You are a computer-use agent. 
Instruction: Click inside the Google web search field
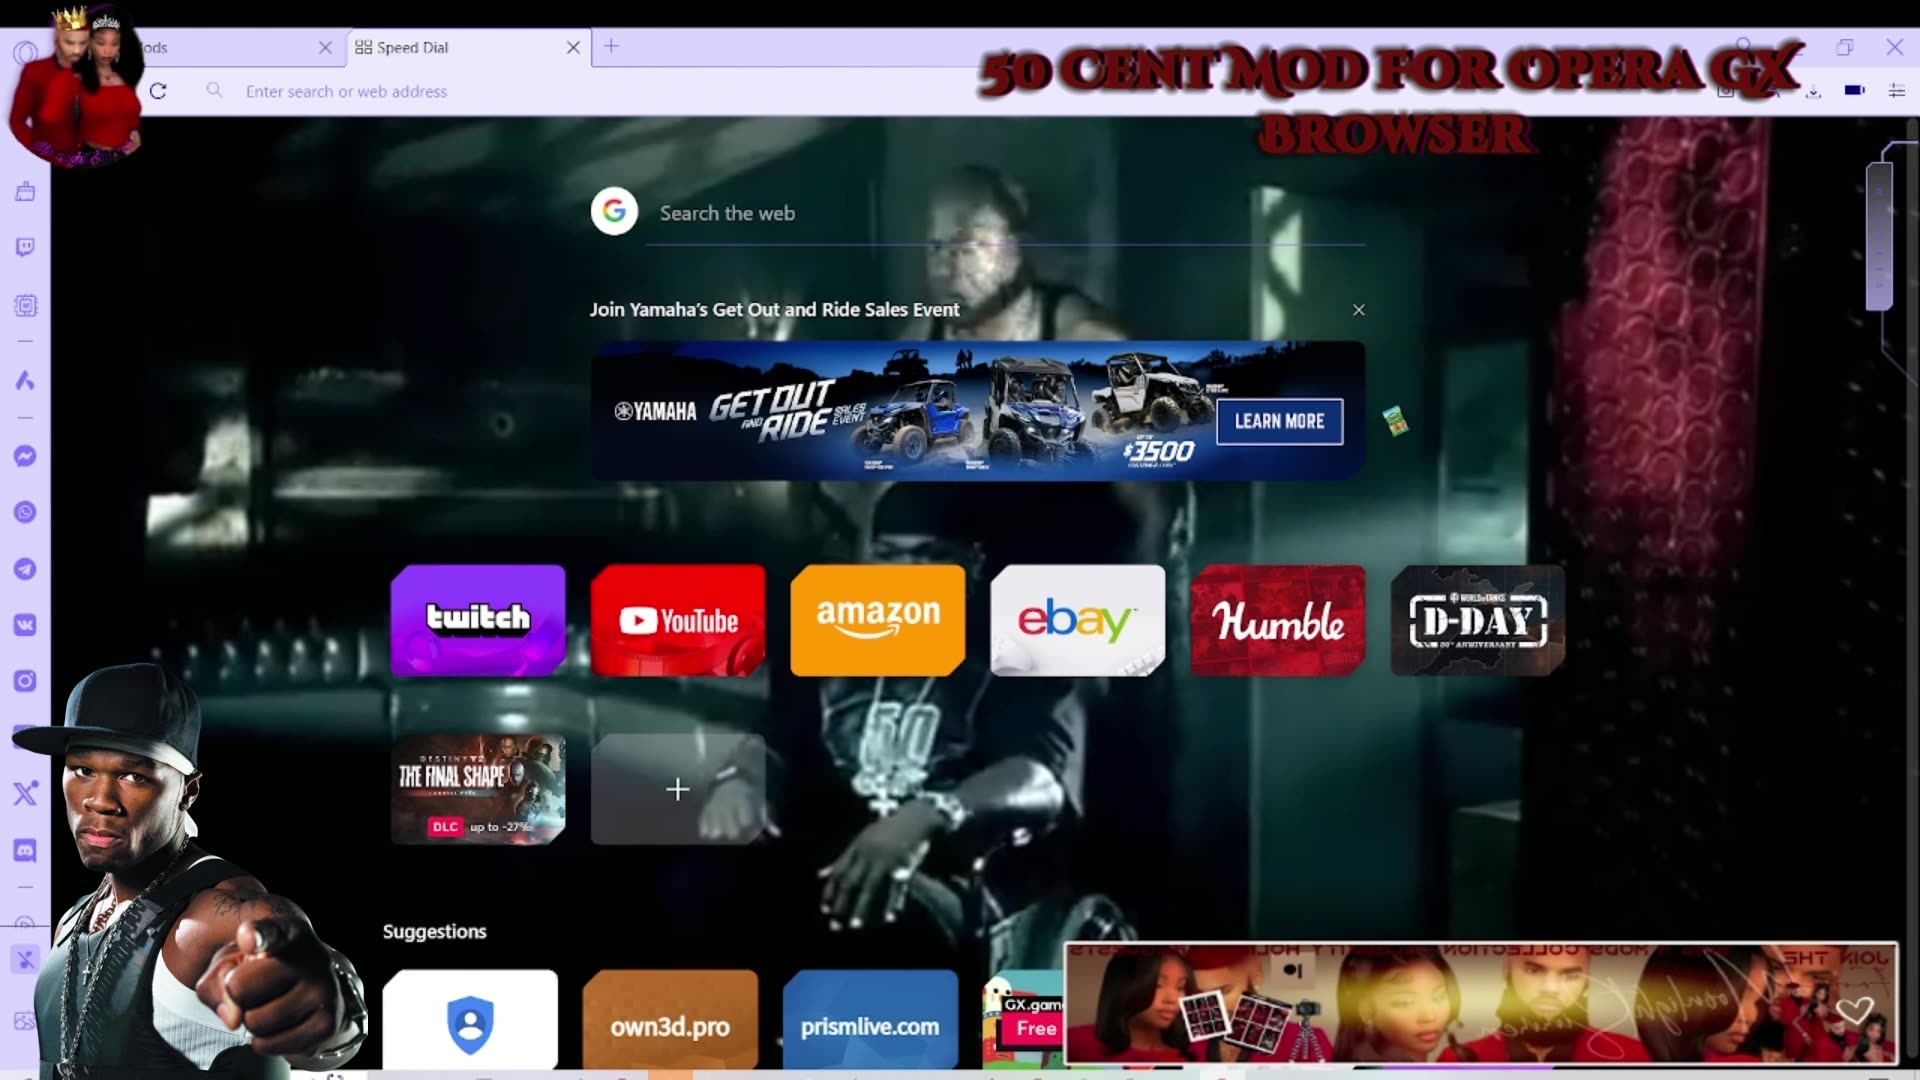pyautogui.click(x=900, y=213)
